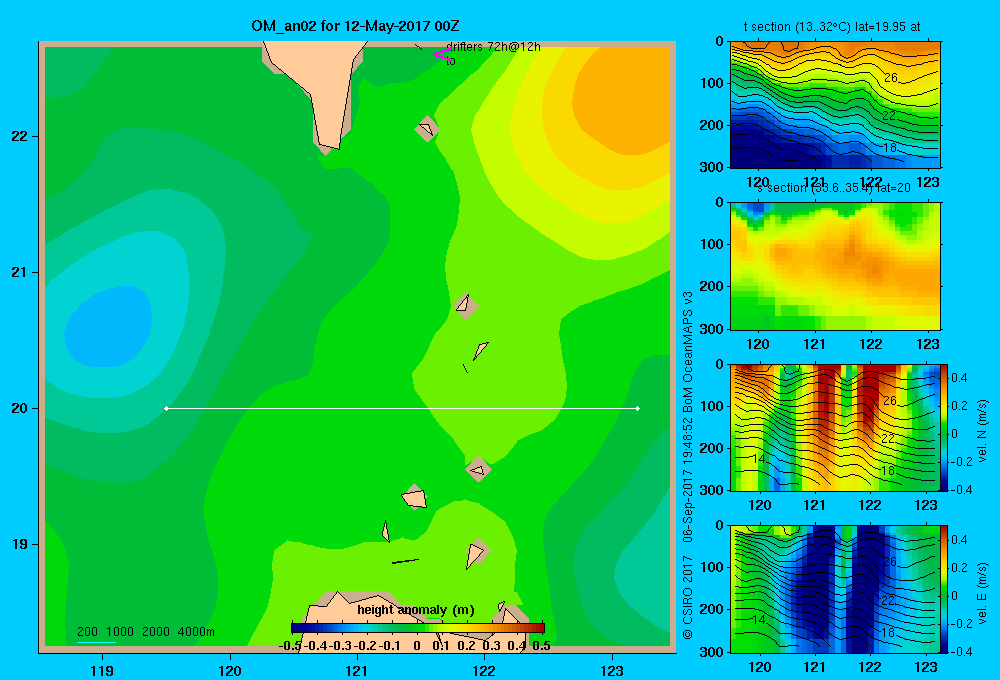This screenshot has height=680, width=1000.
Task: Click the "-0.4" tick on vel. E colorbar
Action: tap(960, 651)
